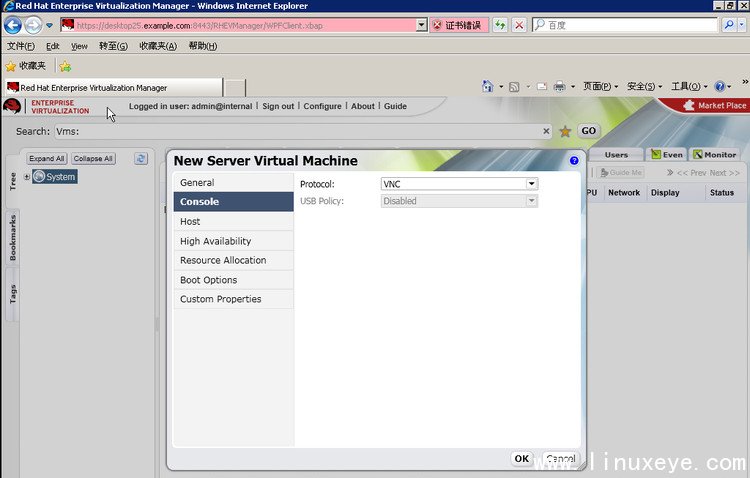Open the 页面(P) command menu
The height and width of the screenshot is (478, 750).
tap(600, 87)
